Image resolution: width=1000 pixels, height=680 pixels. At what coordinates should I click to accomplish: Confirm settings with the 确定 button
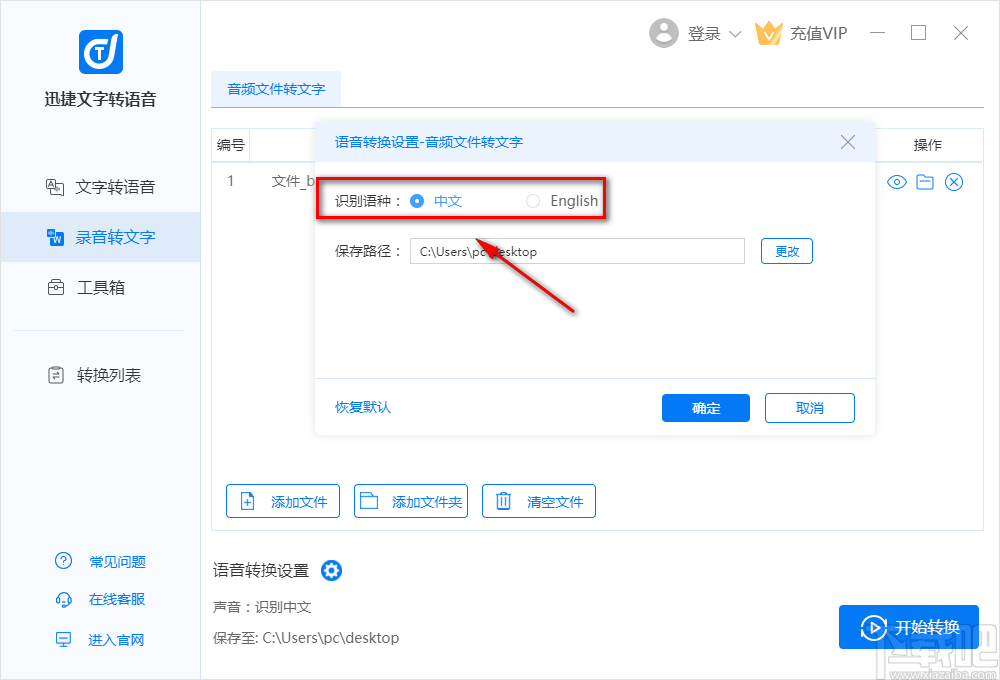coord(705,407)
